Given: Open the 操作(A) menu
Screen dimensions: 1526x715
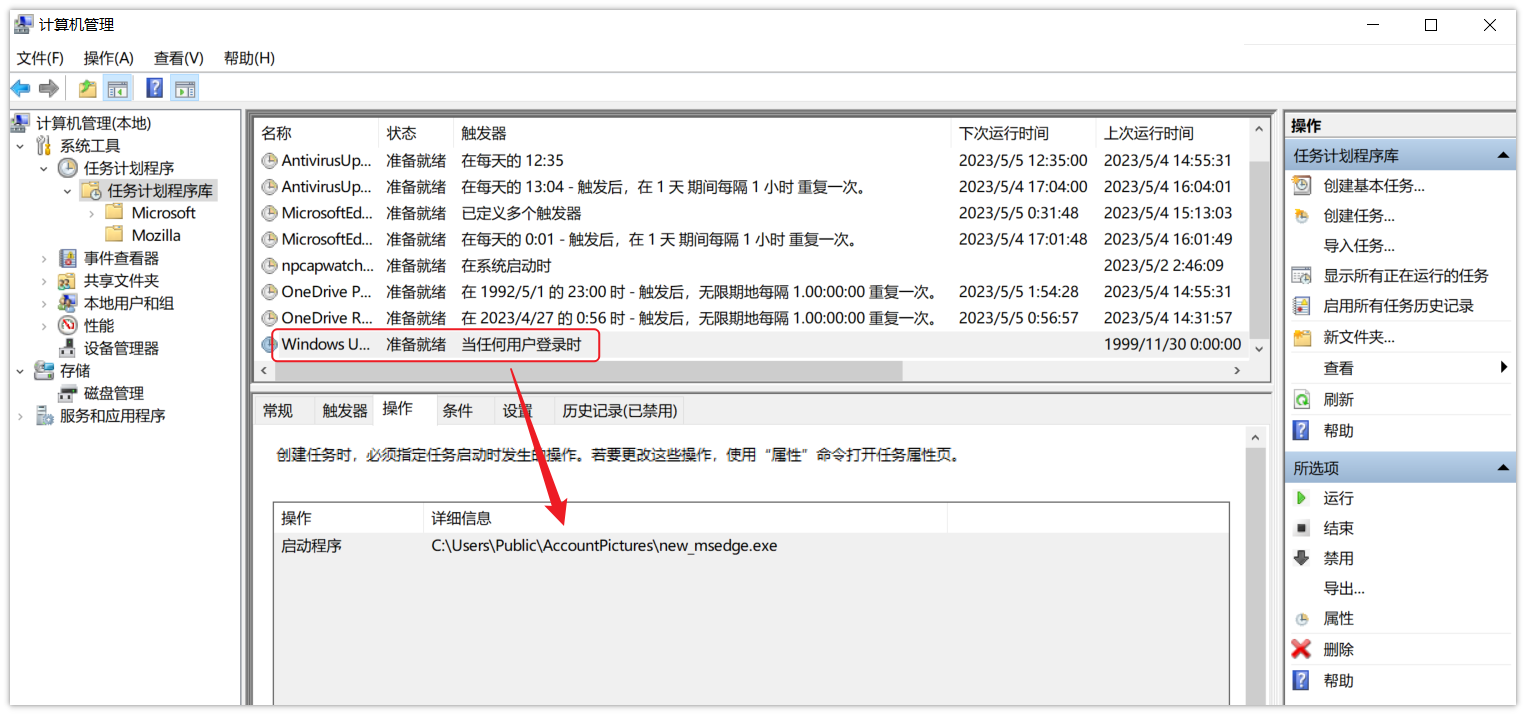Looking at the screenshot, I should (x=108, y=58).
